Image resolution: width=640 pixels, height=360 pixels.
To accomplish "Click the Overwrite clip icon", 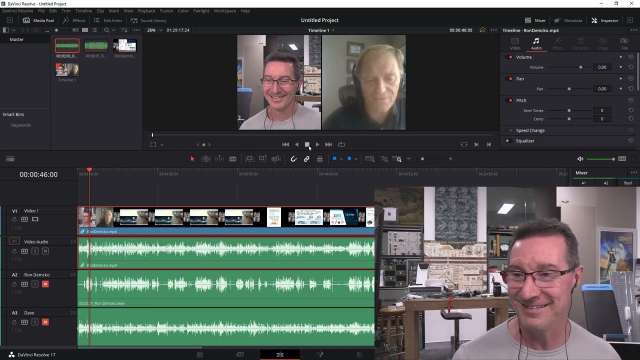I will coord(262,159).
